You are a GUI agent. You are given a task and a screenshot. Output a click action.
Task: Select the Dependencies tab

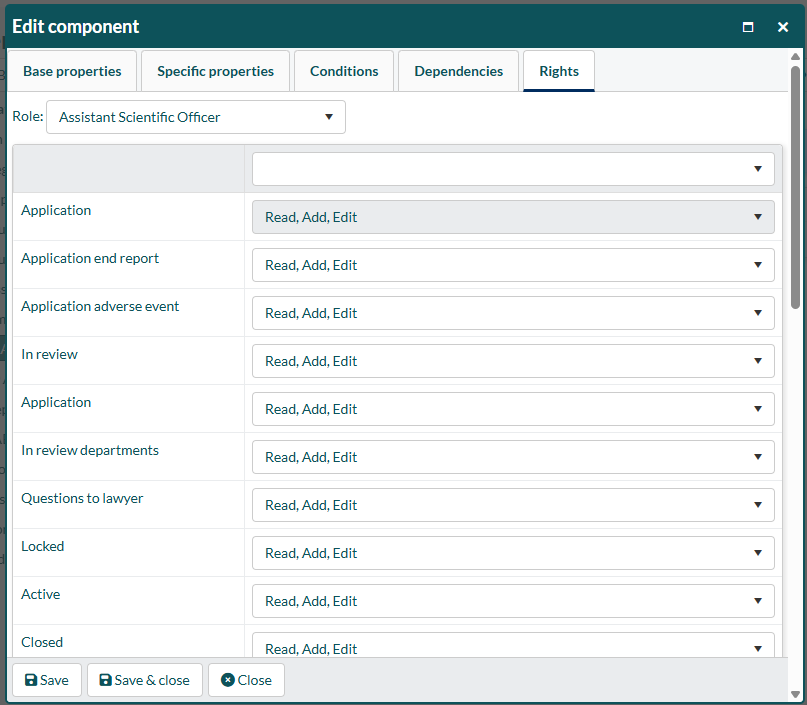458,71
